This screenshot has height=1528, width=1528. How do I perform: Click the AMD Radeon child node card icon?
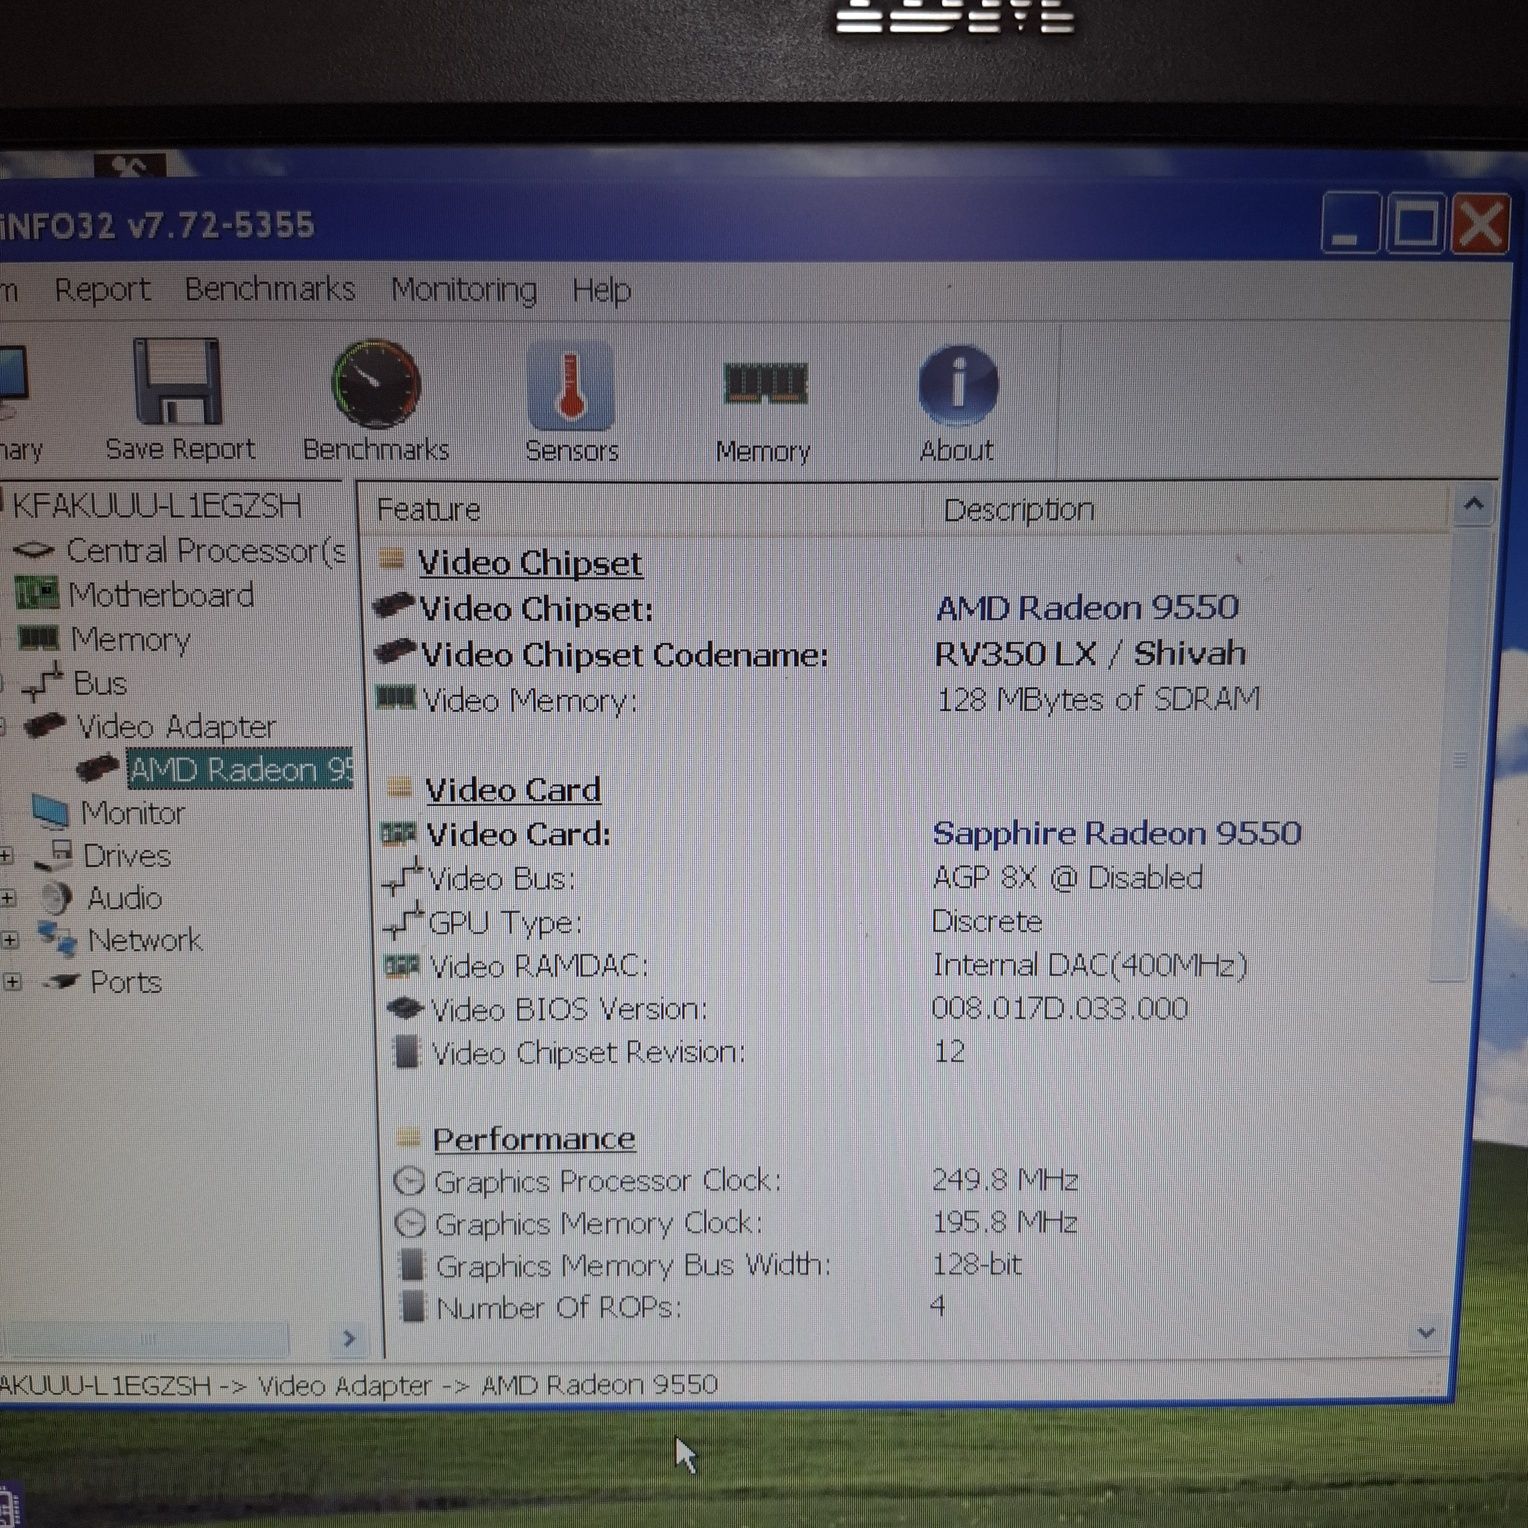point(98,768)
